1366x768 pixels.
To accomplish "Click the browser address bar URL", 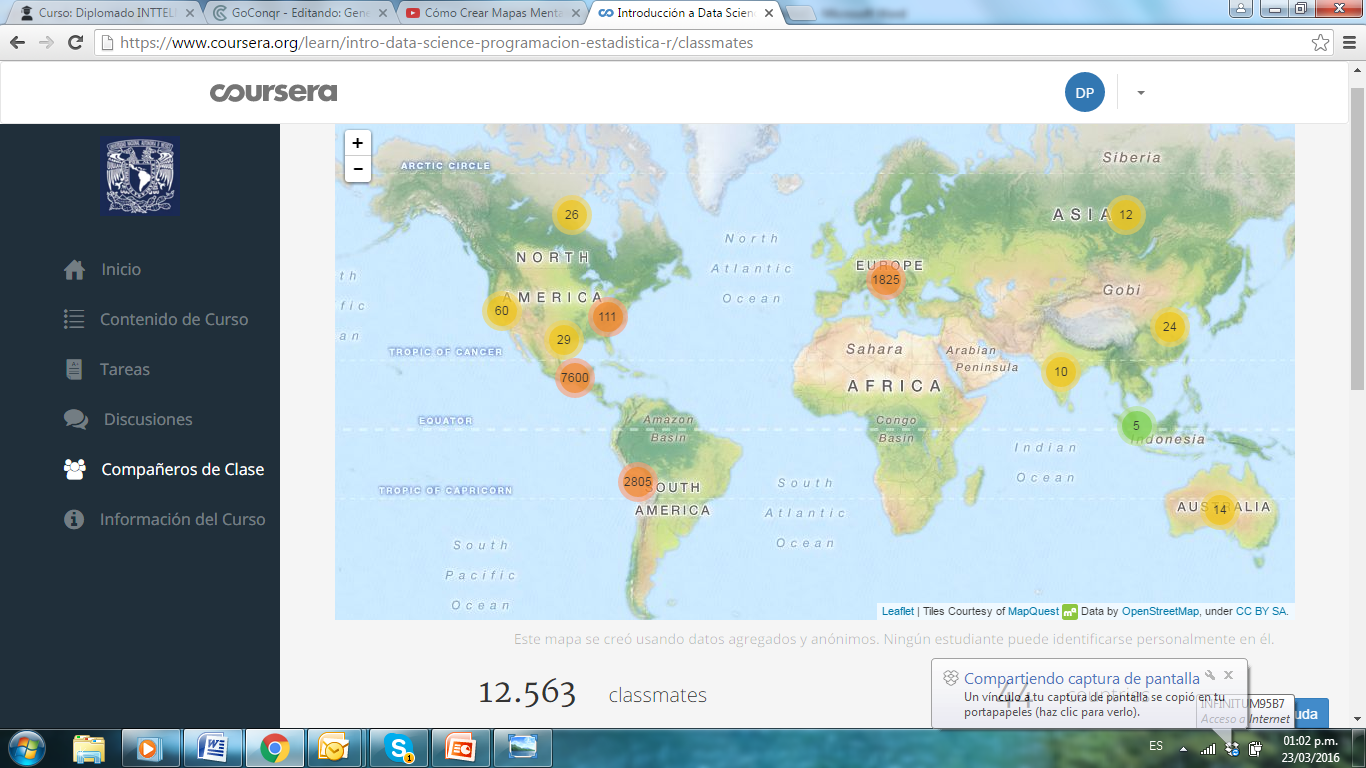I will (436, 43).
